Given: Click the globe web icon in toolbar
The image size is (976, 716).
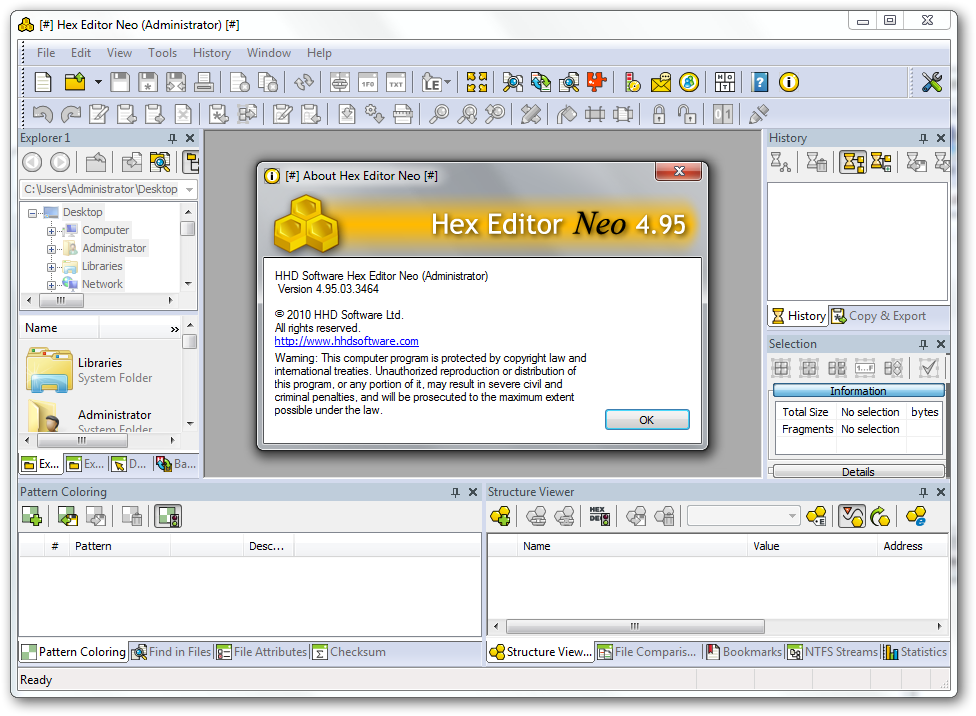Looking at the screenshot, I should [688, 82].
